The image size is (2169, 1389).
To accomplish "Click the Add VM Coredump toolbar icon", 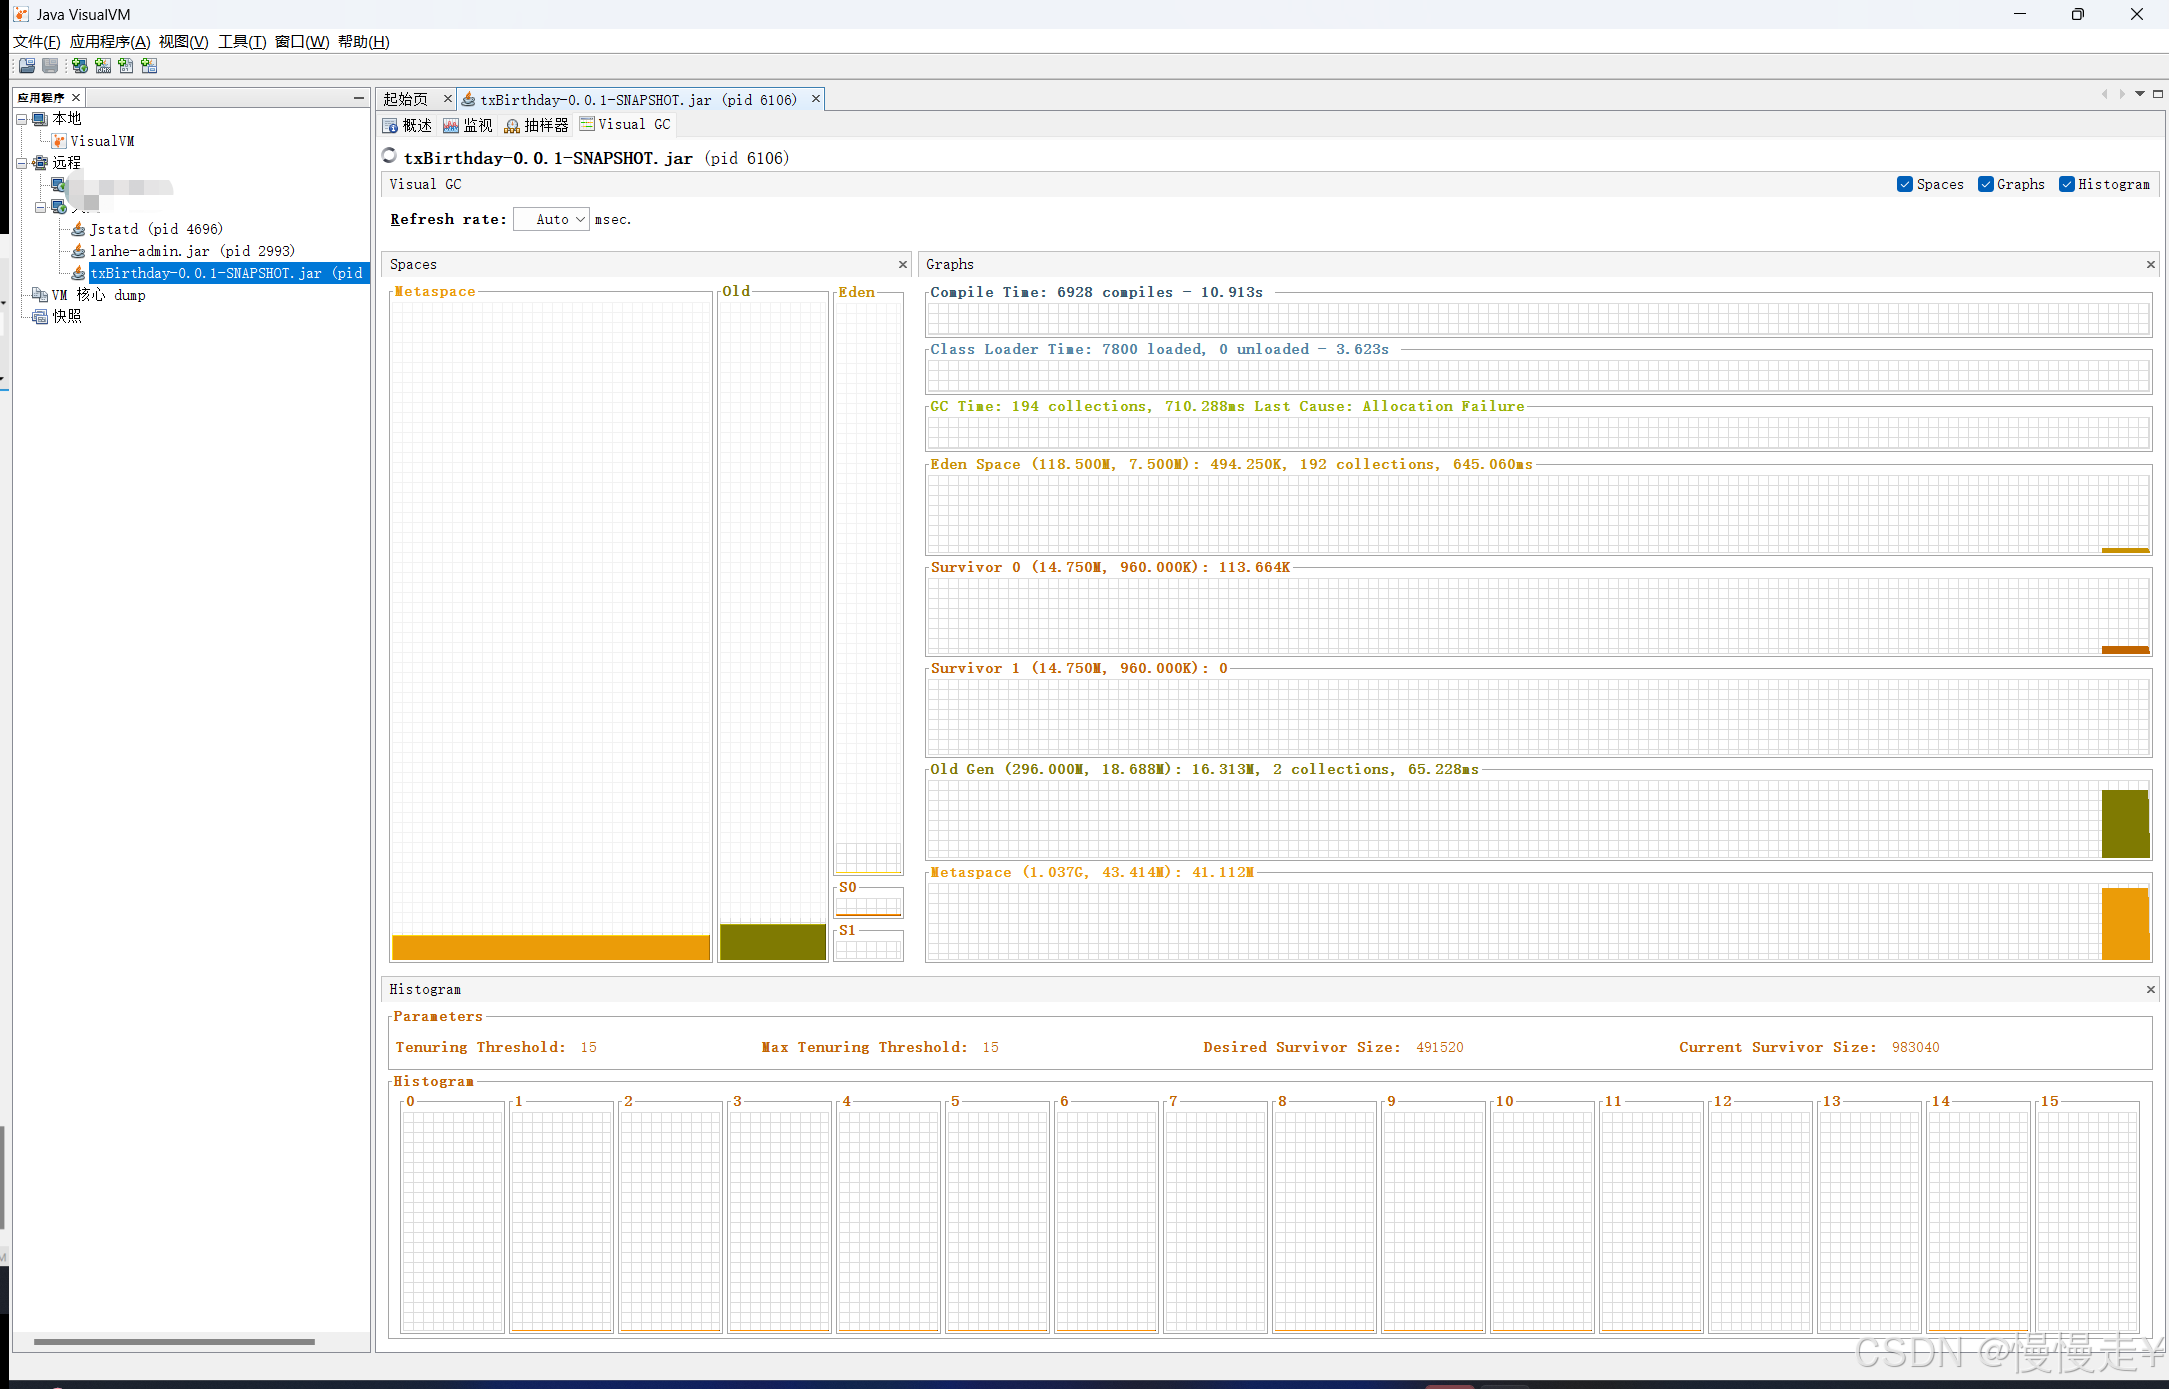I will (126, 66).
